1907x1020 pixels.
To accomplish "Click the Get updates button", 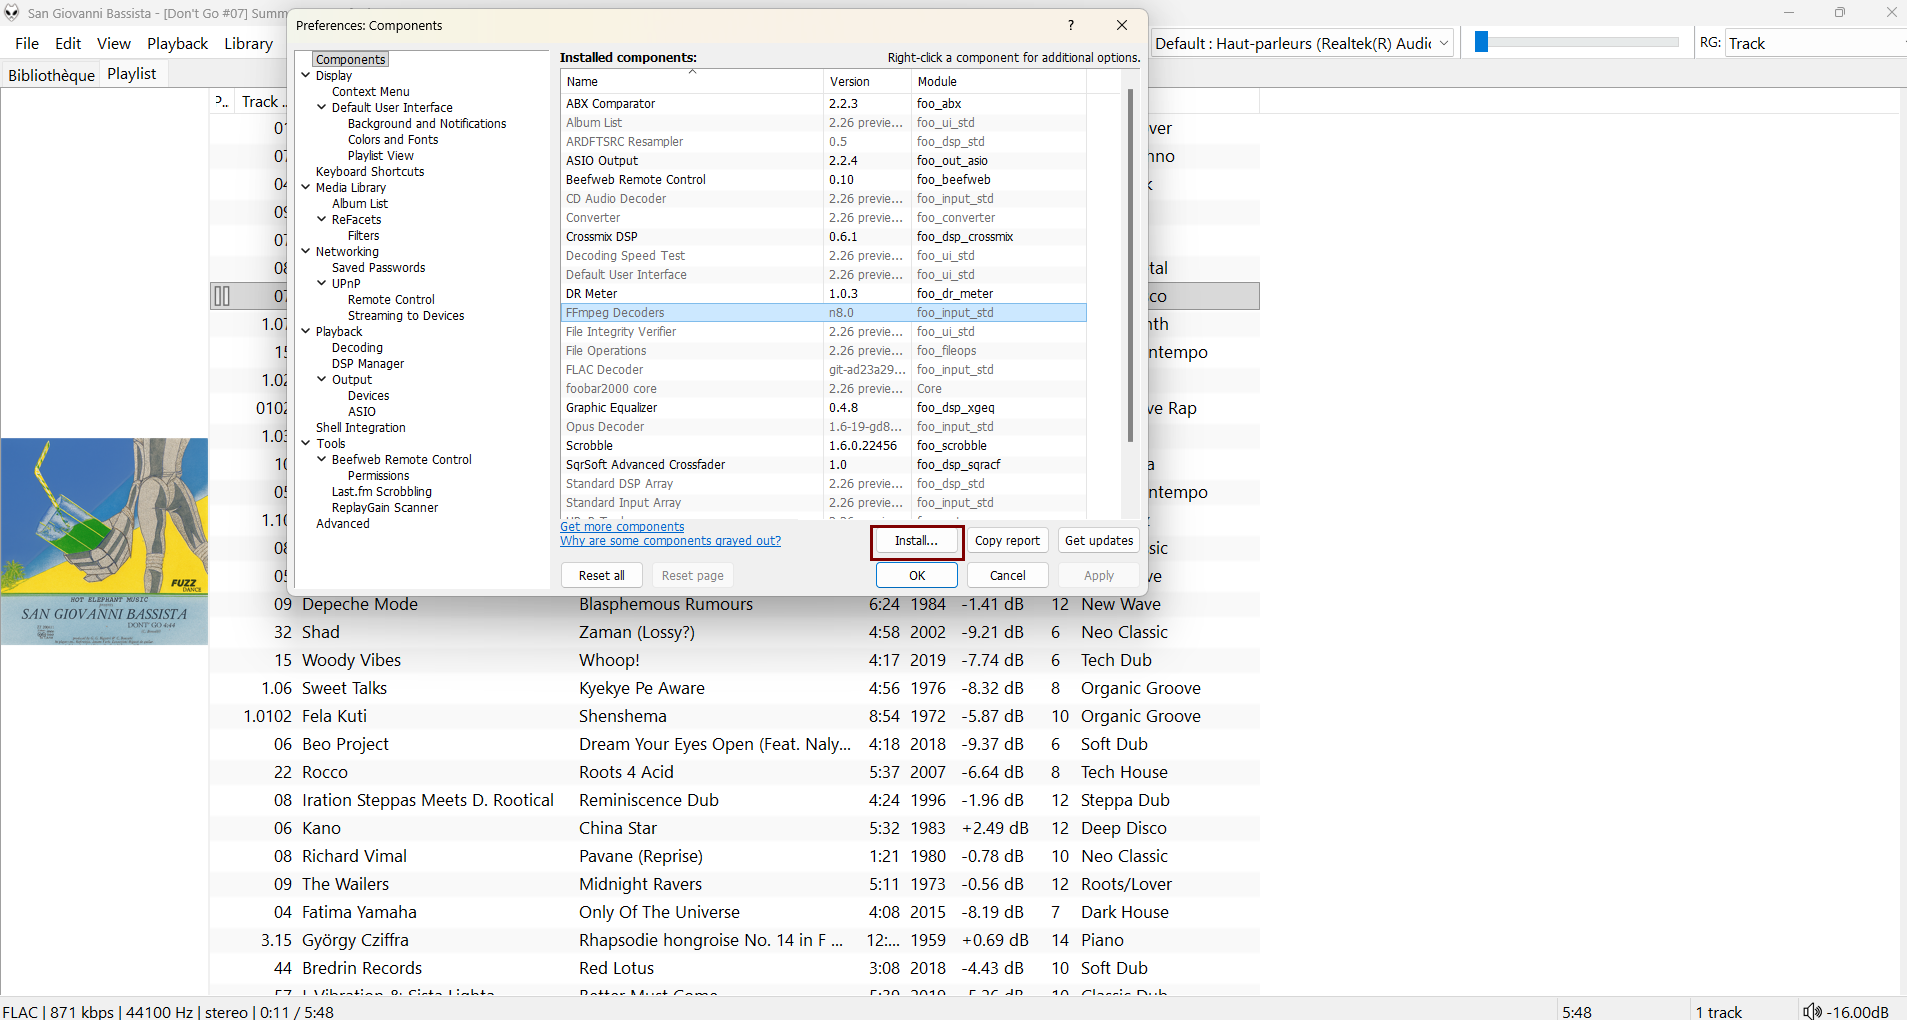I will (x=1099, y=541).
